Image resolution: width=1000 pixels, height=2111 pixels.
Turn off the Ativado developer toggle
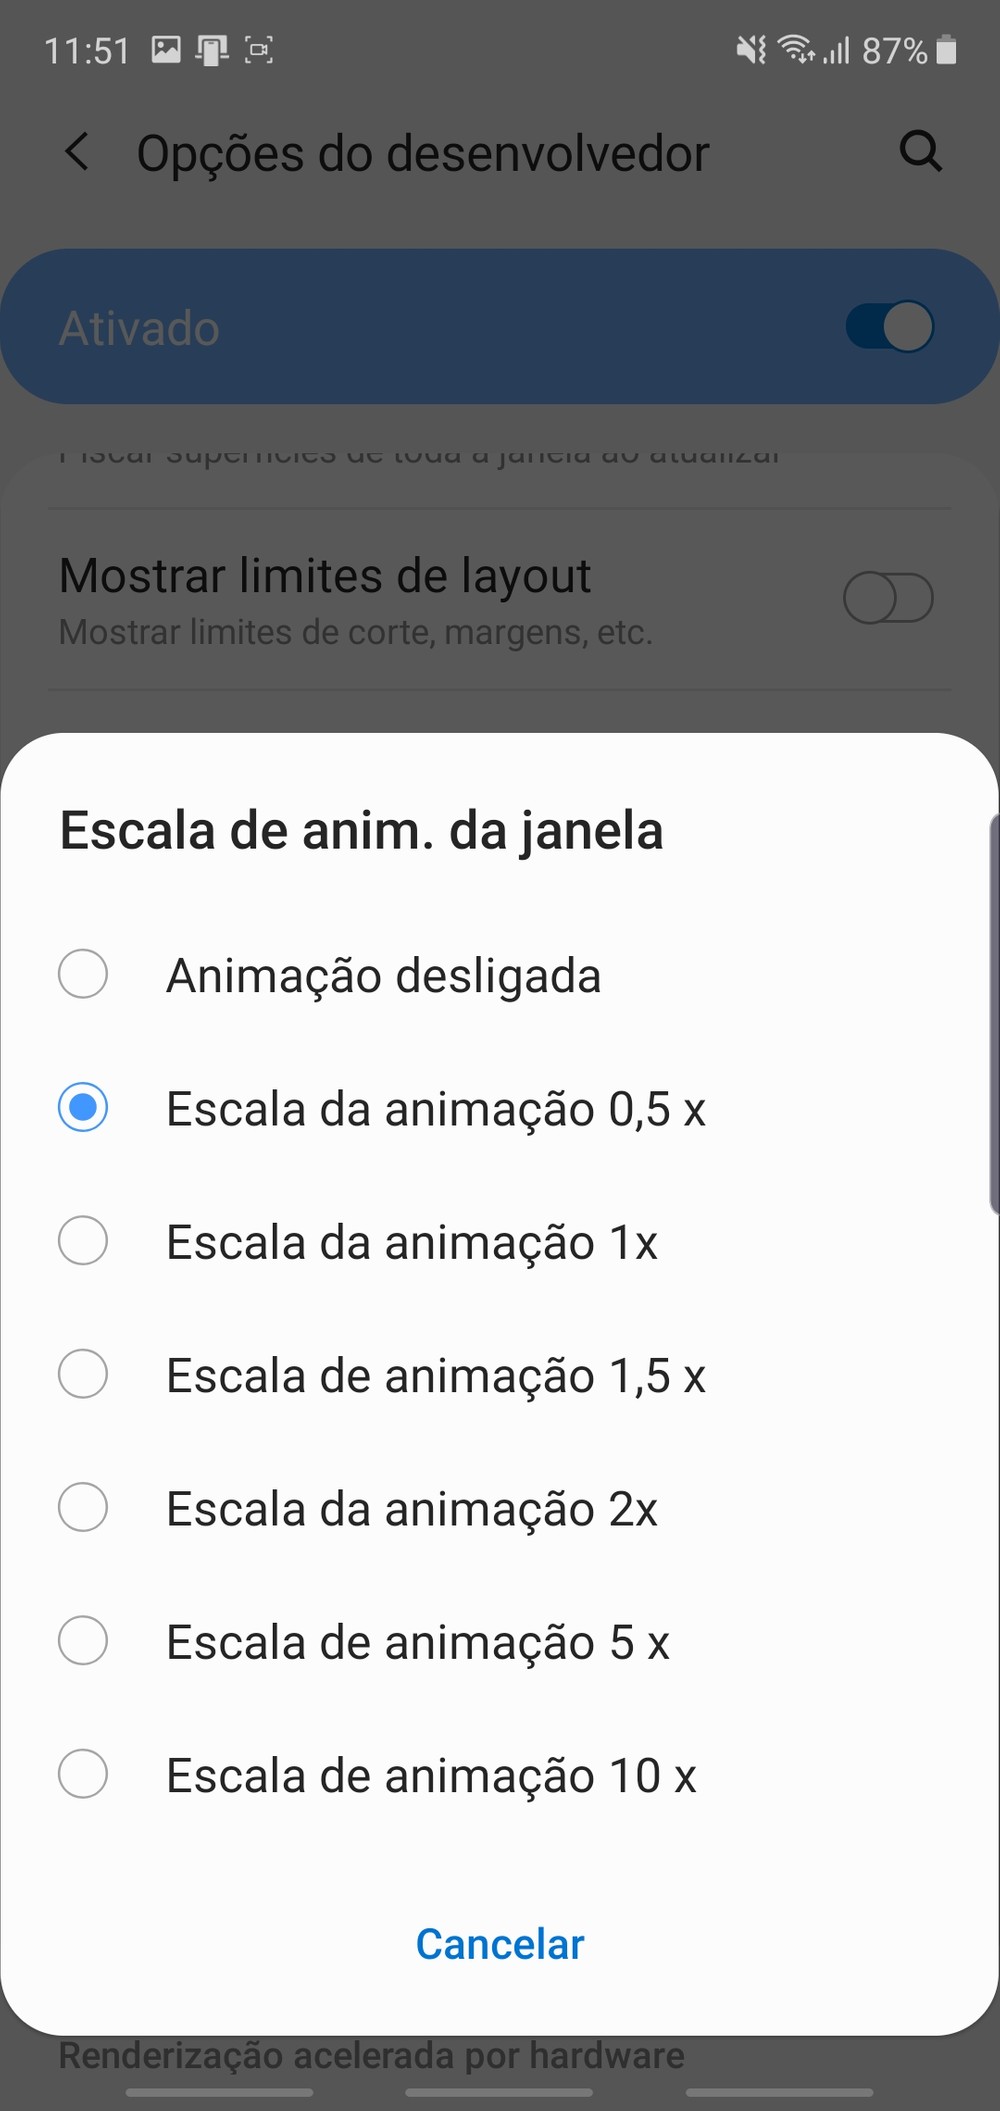pyautogui.click(x=889, y=327)
